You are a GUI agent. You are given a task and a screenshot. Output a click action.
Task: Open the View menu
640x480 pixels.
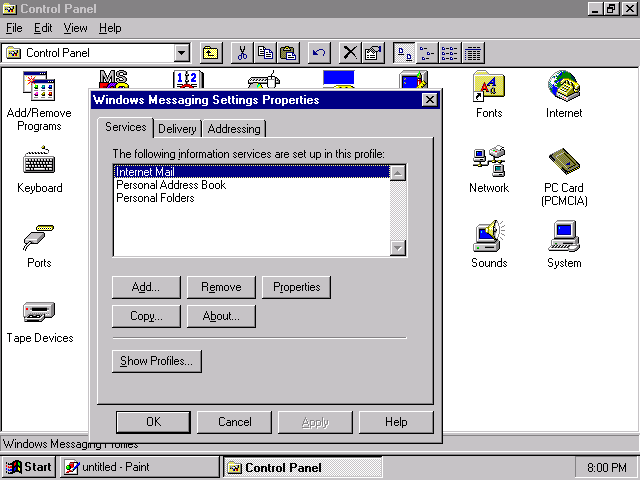(x=75, y=28)
